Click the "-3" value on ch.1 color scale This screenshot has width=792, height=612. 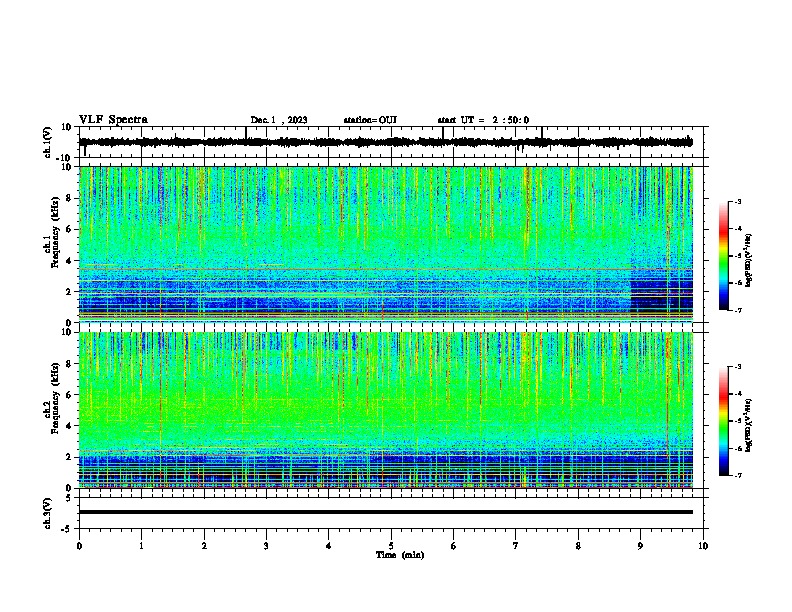737,201
